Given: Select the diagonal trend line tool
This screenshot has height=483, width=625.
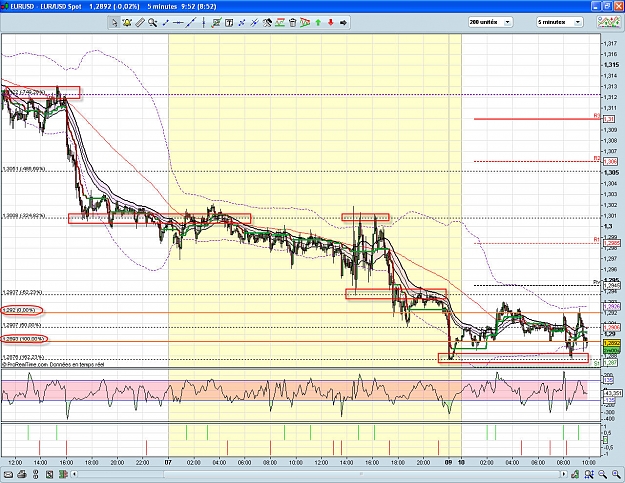Looking at the screenshot, I should click(x=191, y=23).
